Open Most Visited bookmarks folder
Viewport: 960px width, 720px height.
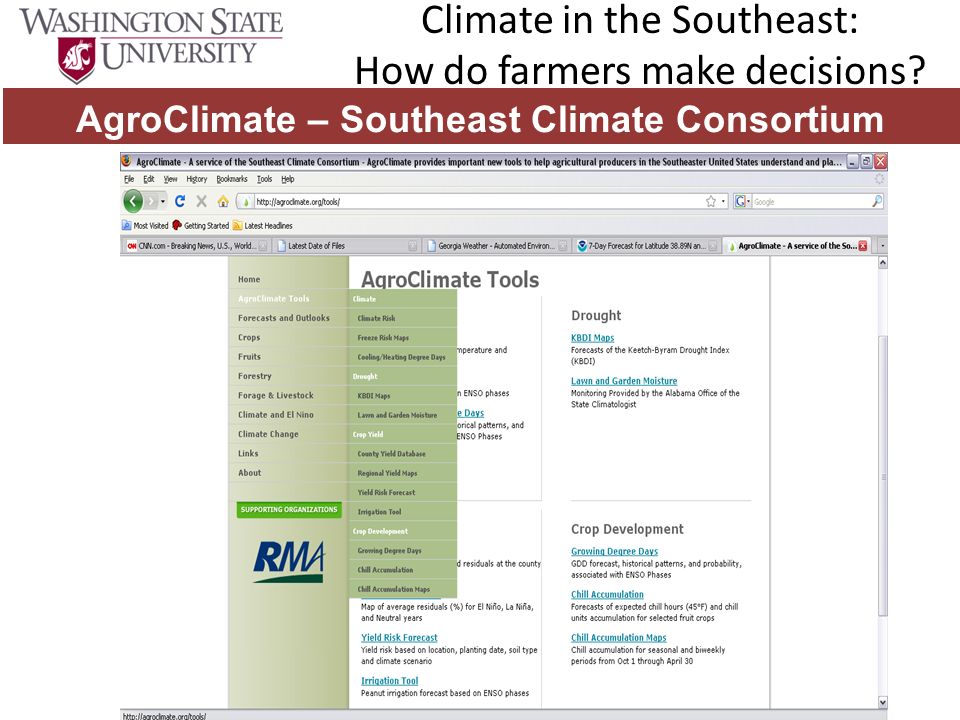click(x=145, y=225)
